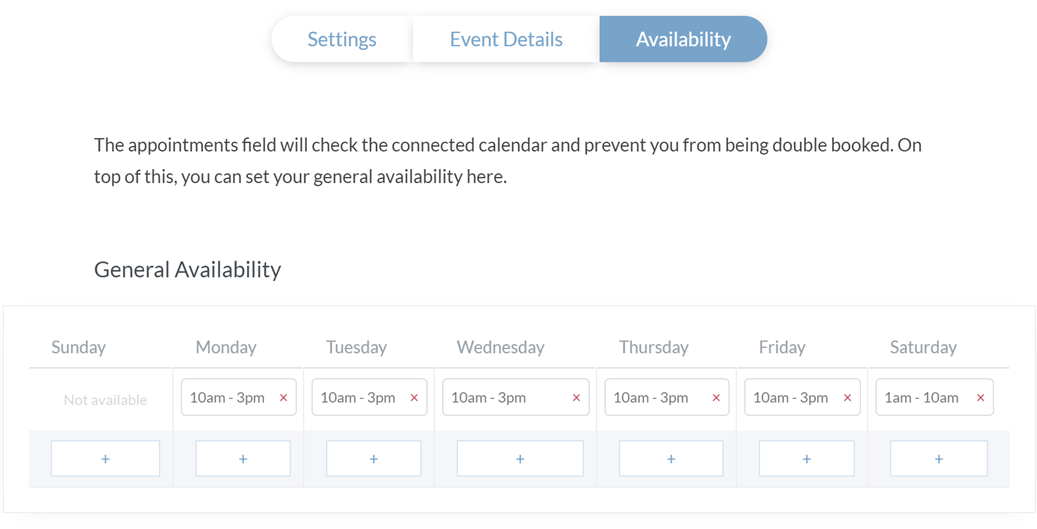This screenshot has width=1037, height=529.
Task: Add a time slot for Sunday
Action: click(105, 459)
